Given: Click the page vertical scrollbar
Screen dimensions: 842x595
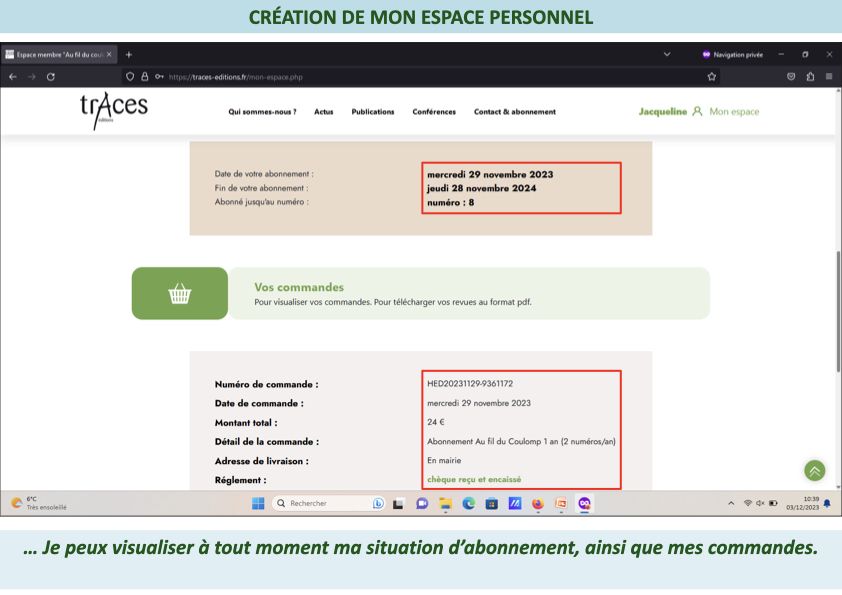Looking at the screenshot, I should 838,311.
